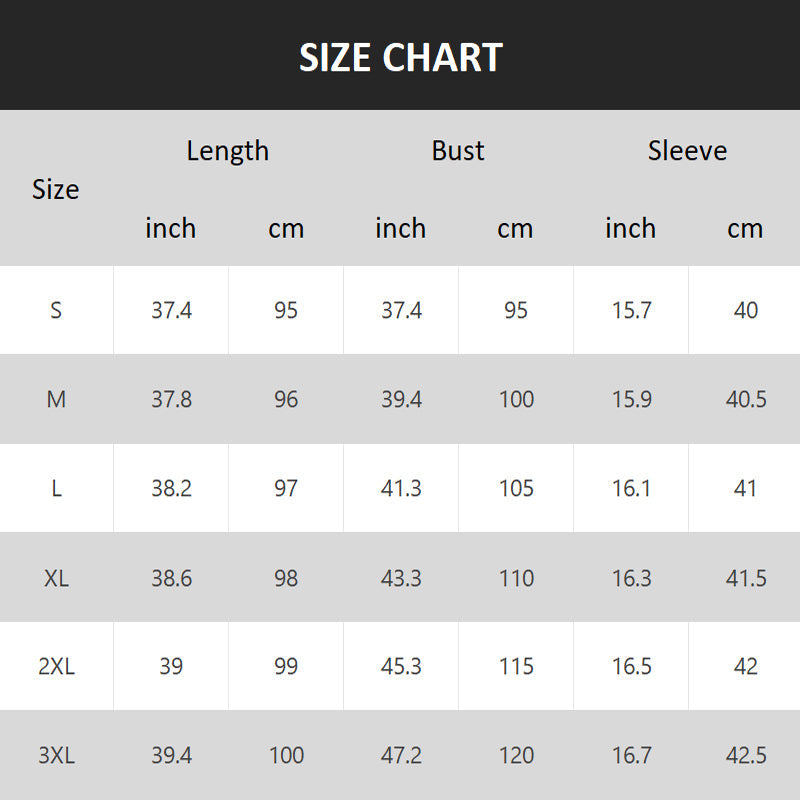
Task: Select the Sleeve column header
Action: (x=687, y=151)
